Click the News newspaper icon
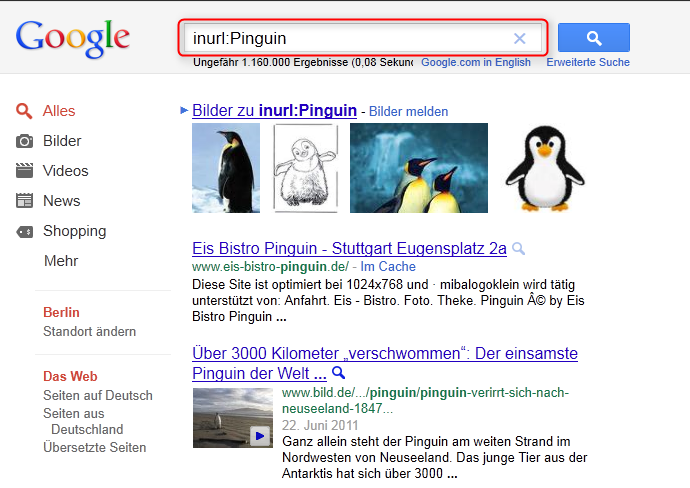Viewport: 690px width, 488px height. (x=24, y=201)
